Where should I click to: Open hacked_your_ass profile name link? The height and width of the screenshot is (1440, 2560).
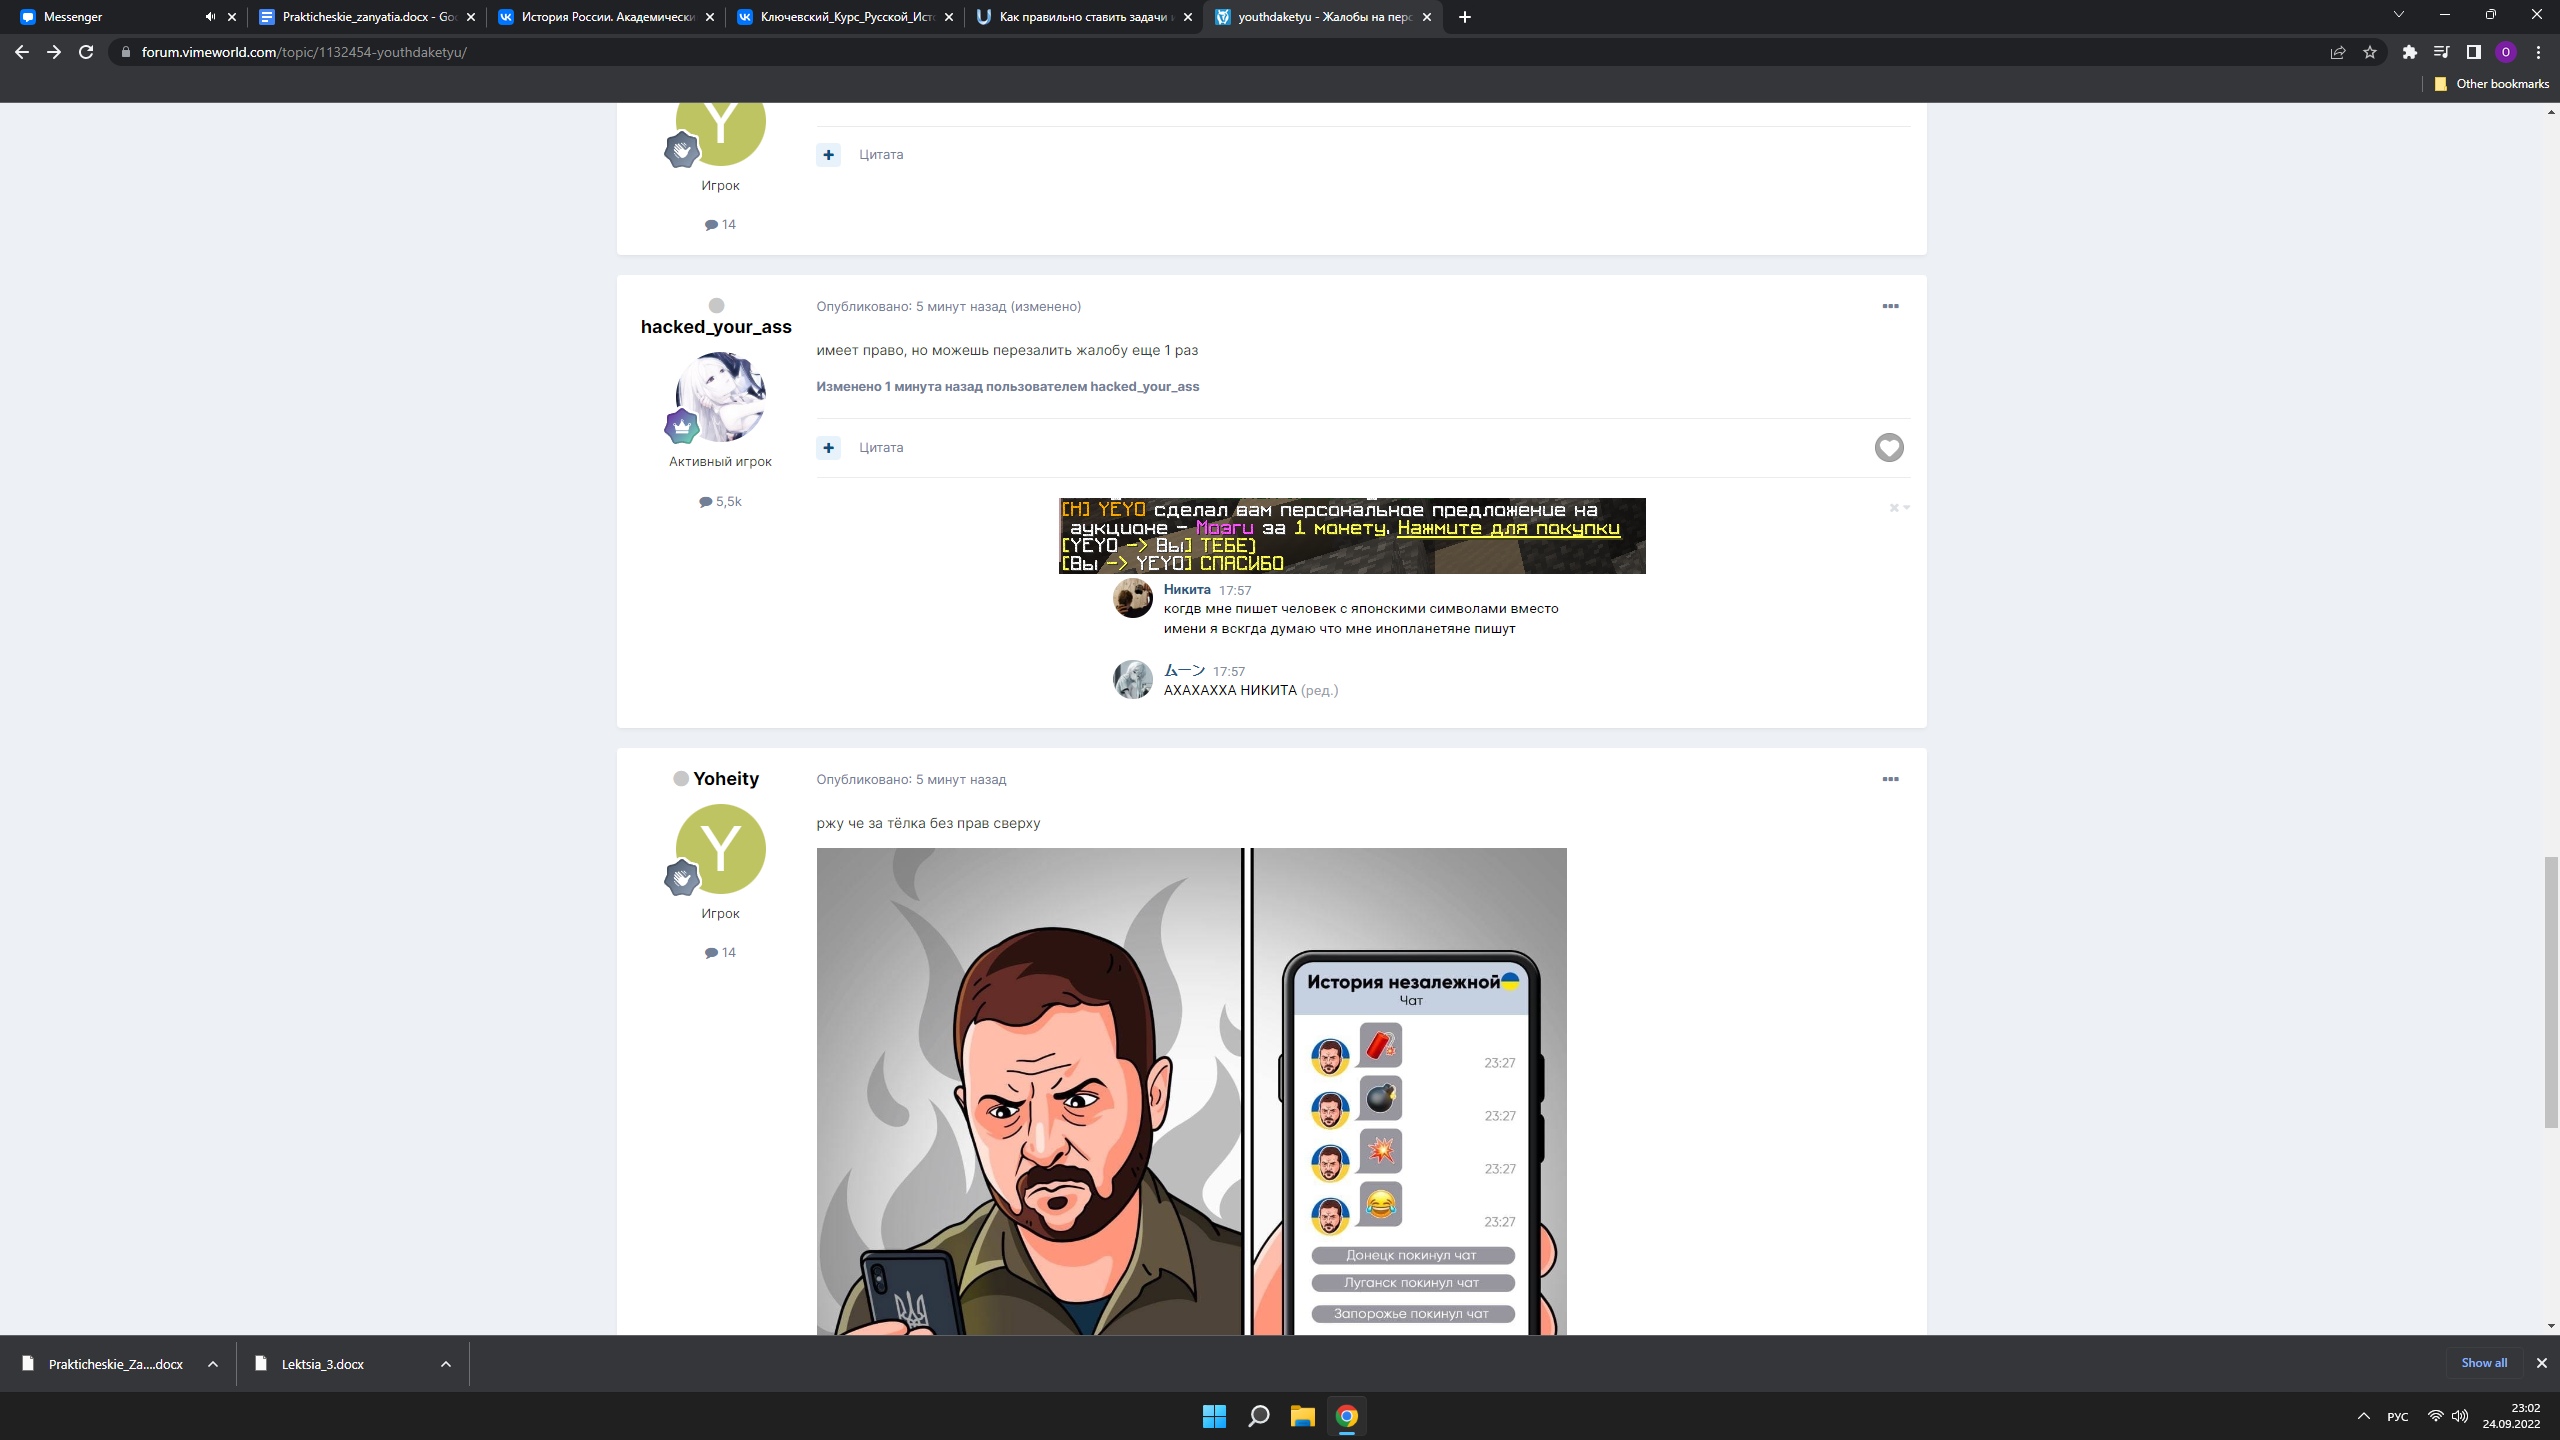tap(716, 327)
